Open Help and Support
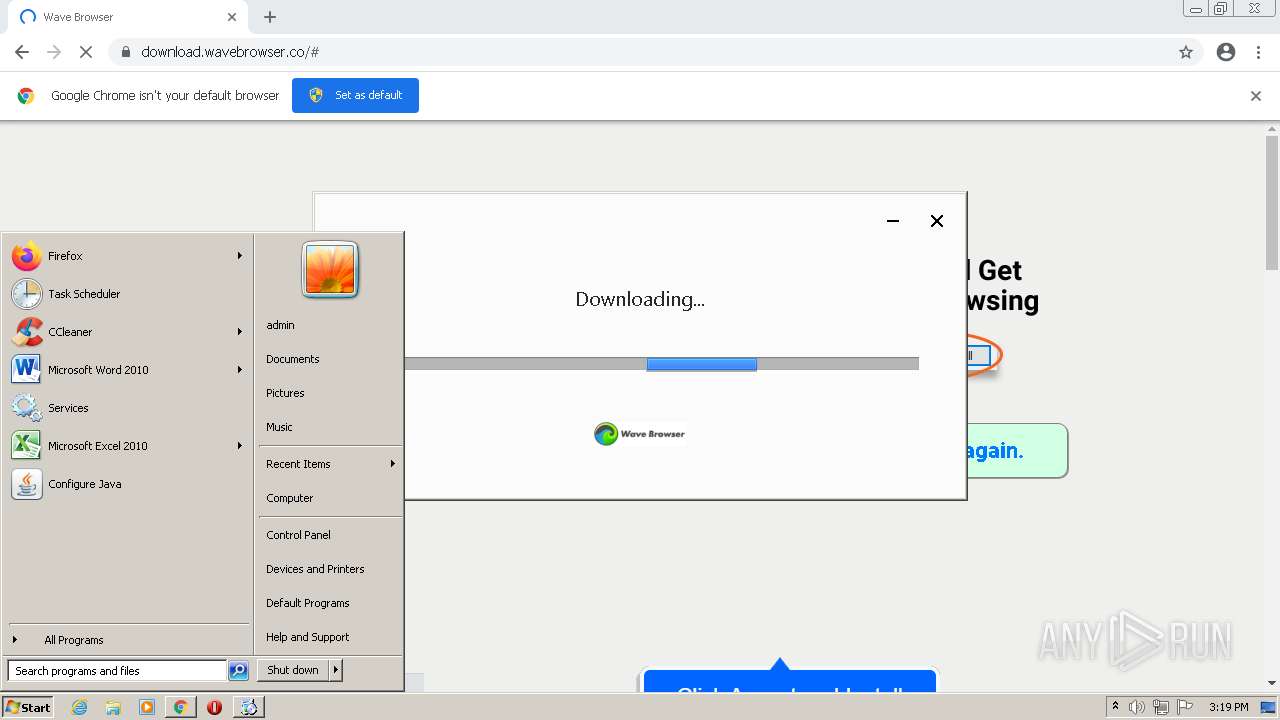The image size is (1280, 720). [308, 637]
